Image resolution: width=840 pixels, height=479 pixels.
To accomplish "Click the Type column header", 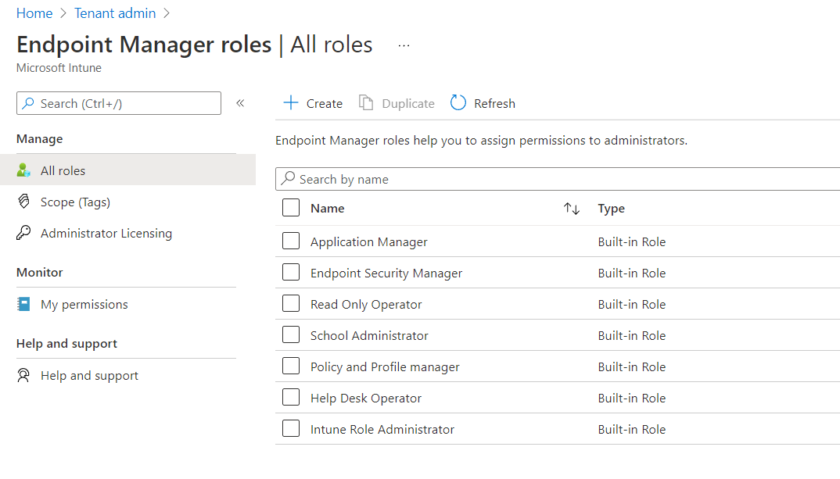I will click(x=611, y=208).
